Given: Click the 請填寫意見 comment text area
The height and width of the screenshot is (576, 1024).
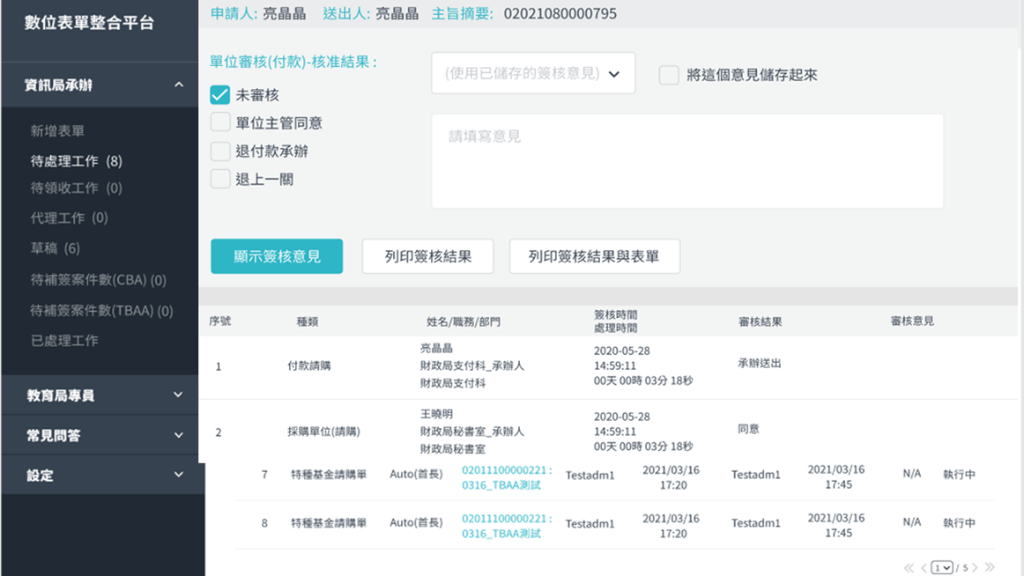Looking at the screenshot, I should 687,161.
